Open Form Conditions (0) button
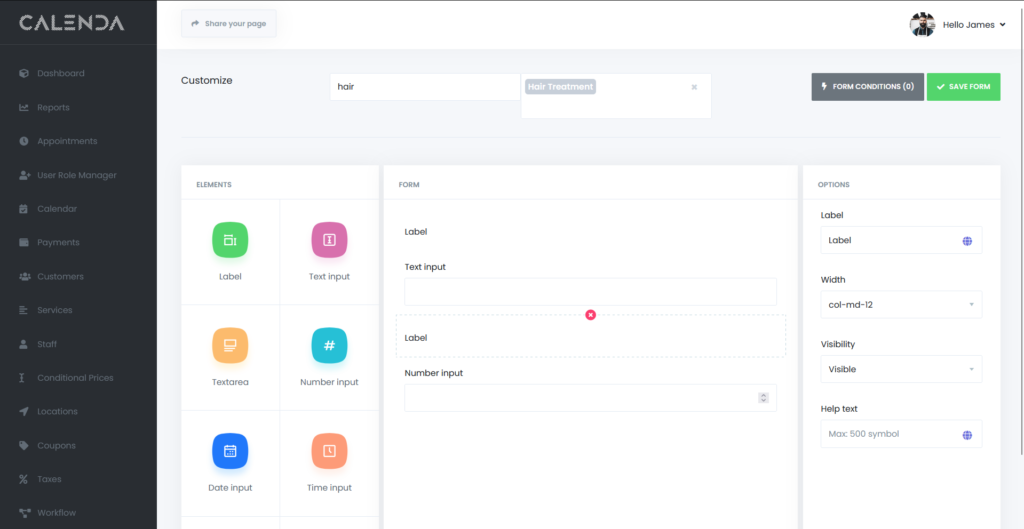The height and width of the screenshot is (529, 1024). [867, 87]
